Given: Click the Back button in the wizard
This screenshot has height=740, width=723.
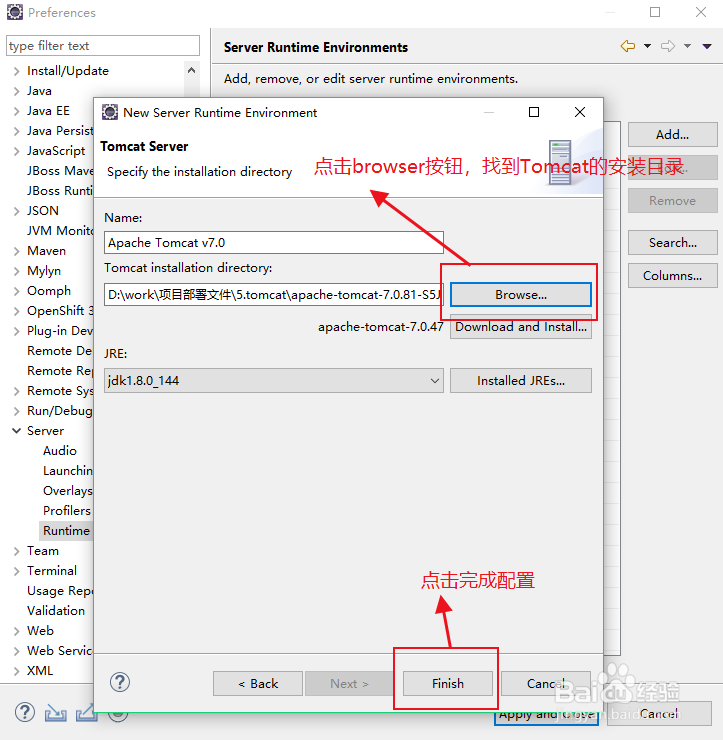Looking at the screenshot, I should 258,683.
